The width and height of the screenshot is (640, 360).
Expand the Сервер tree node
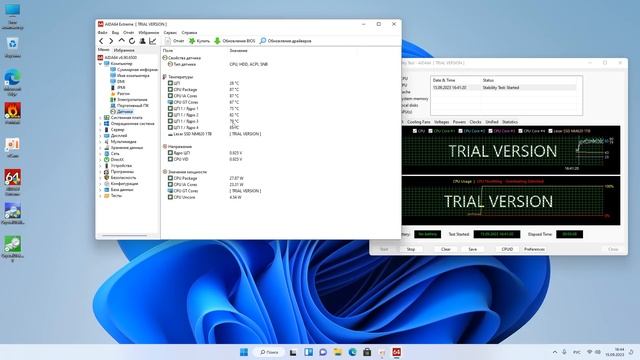coord(100,130)
